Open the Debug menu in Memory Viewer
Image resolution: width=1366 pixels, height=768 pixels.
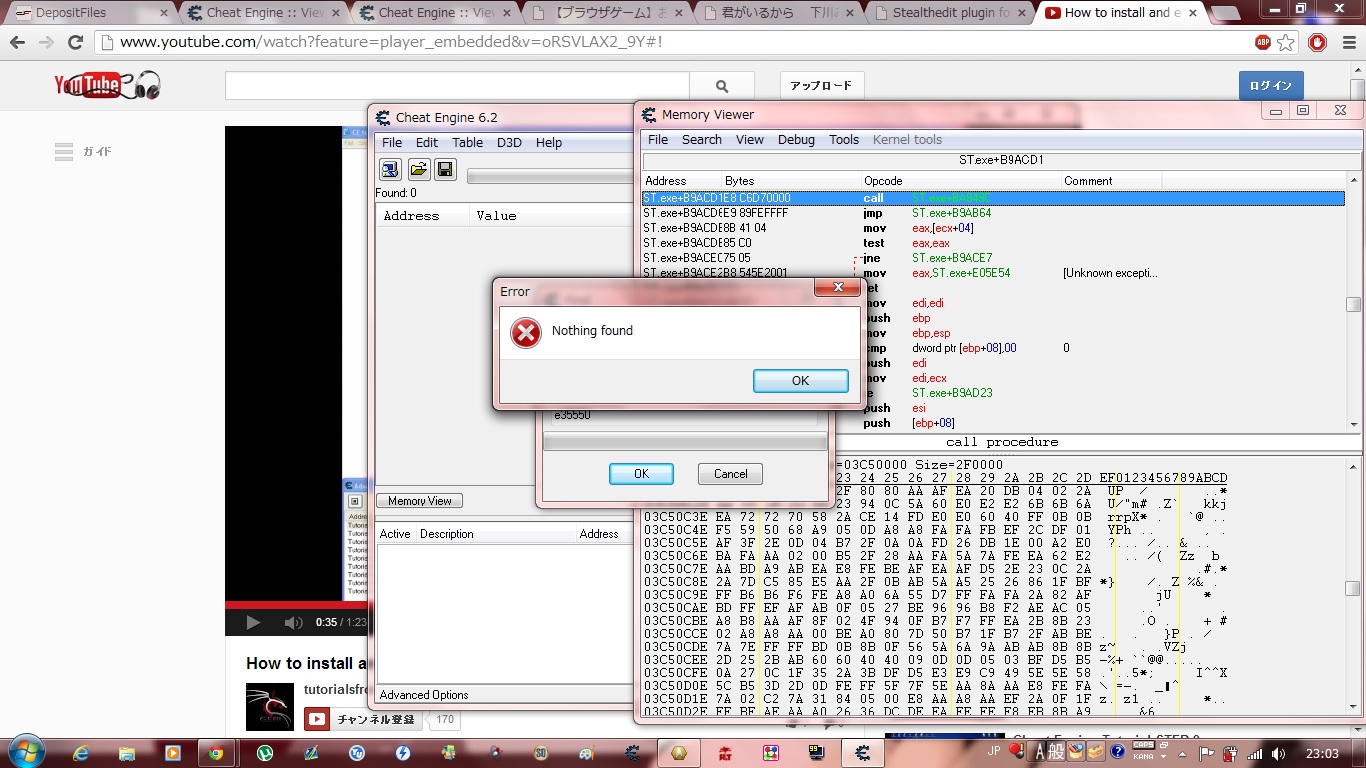click(796, 140)
